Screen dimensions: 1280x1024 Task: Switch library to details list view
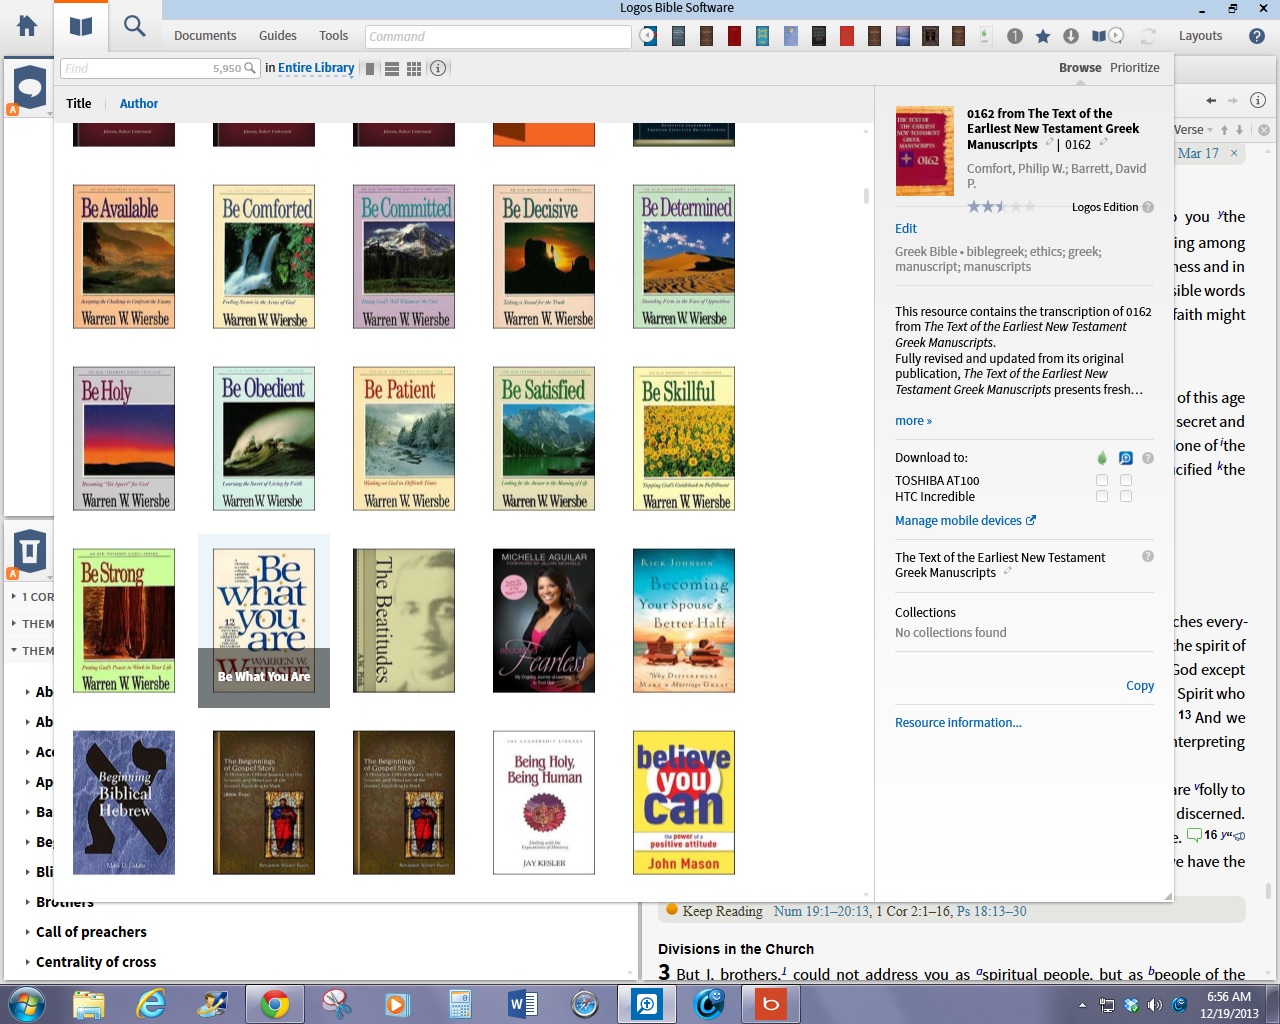[392, 68]
